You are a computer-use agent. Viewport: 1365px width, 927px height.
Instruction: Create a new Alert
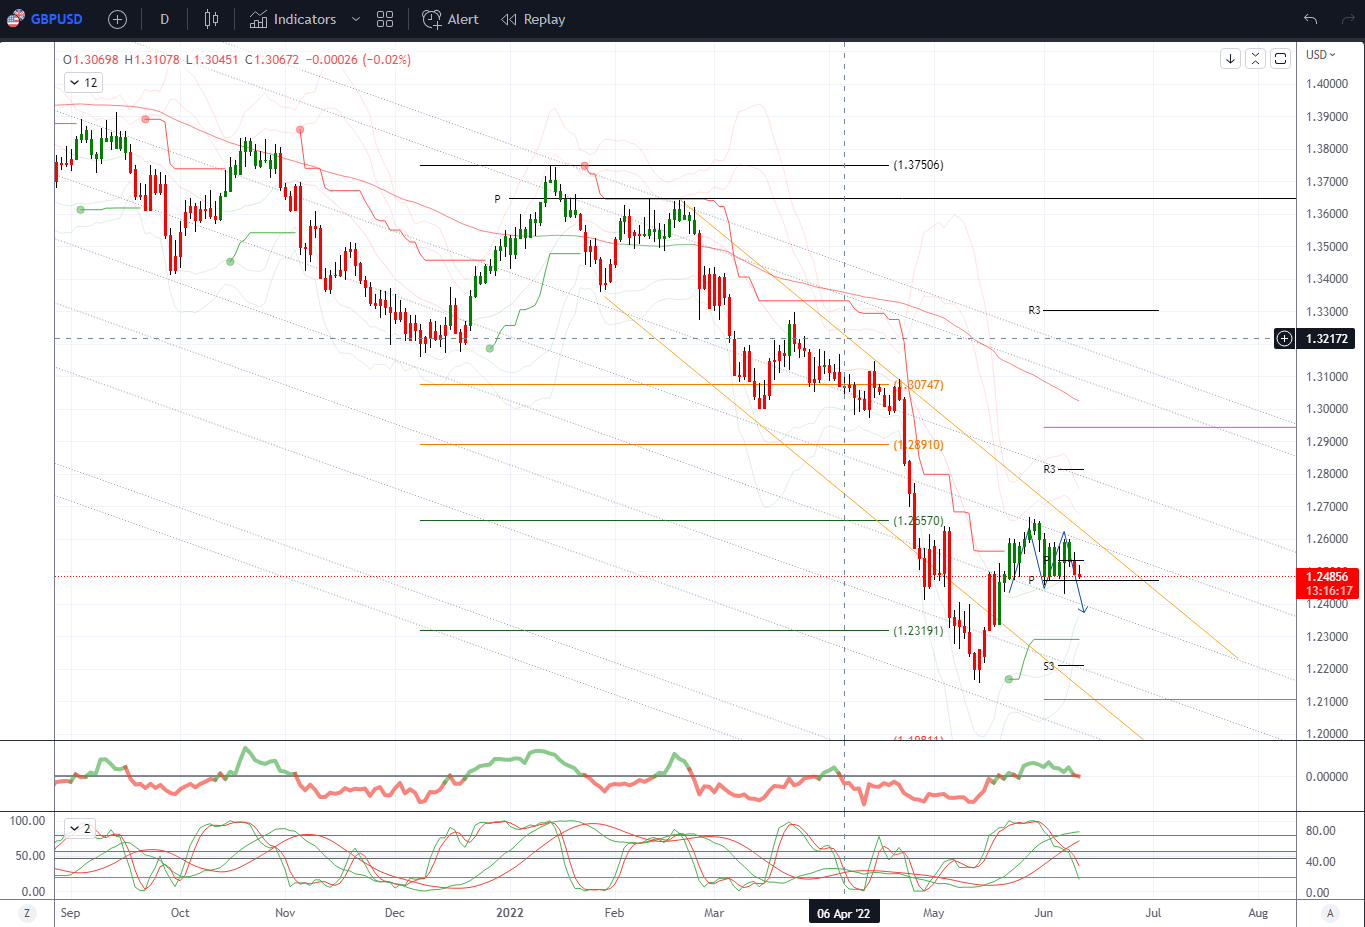pos(450,19)
